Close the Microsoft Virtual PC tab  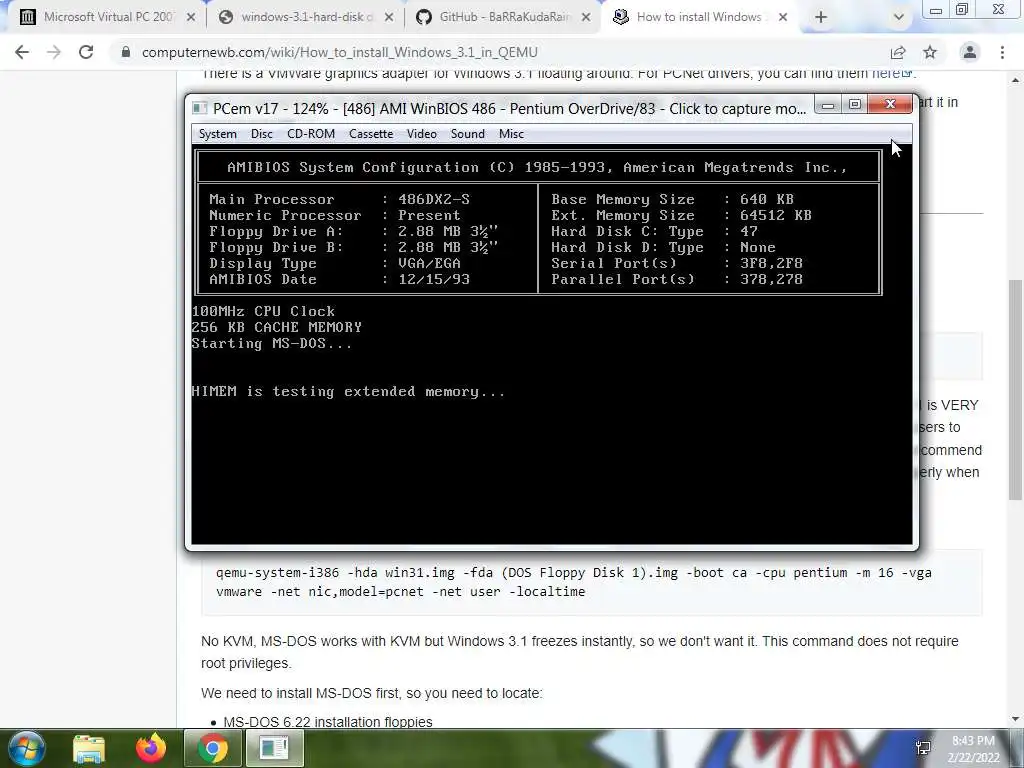[191, 18]
